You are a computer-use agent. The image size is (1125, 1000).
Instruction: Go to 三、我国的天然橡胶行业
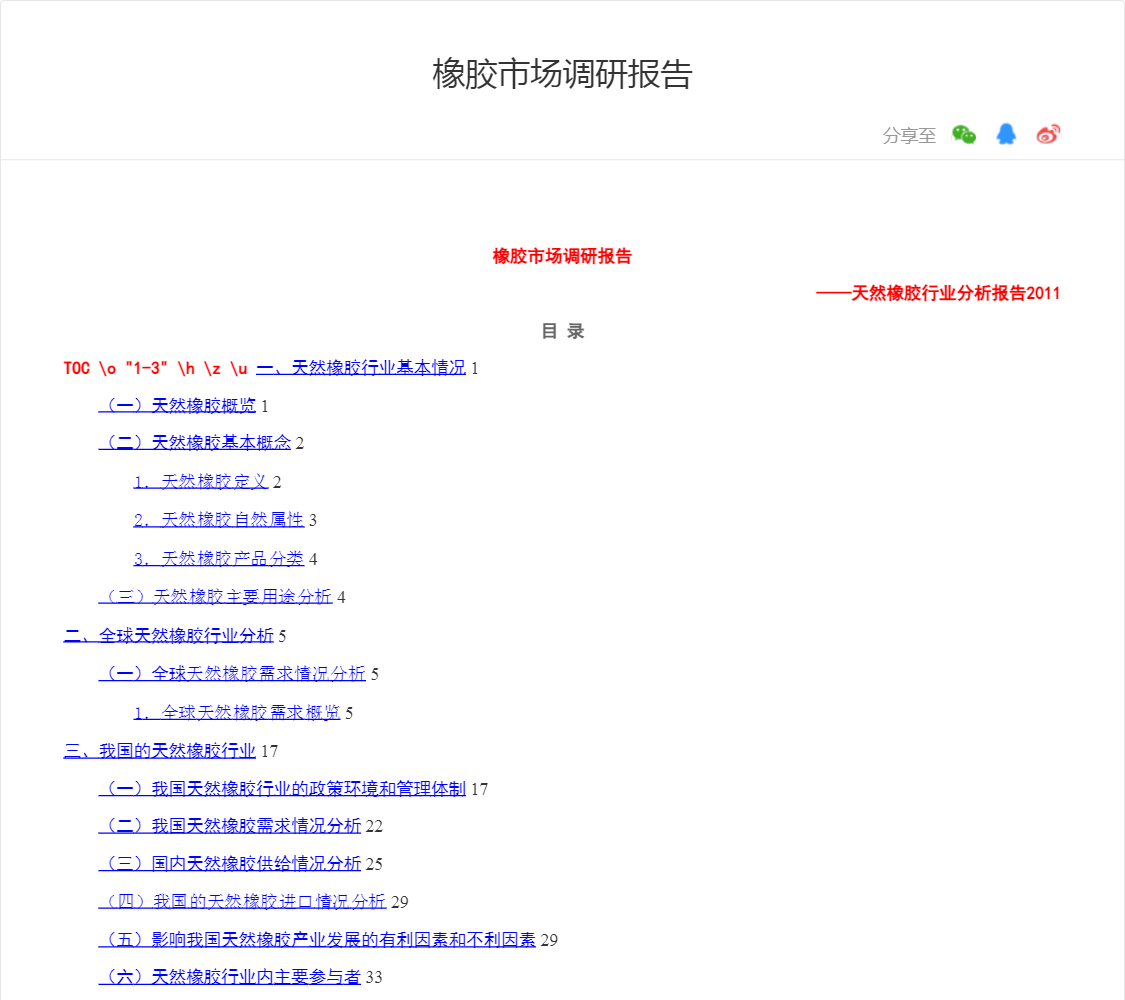[159, 751]
